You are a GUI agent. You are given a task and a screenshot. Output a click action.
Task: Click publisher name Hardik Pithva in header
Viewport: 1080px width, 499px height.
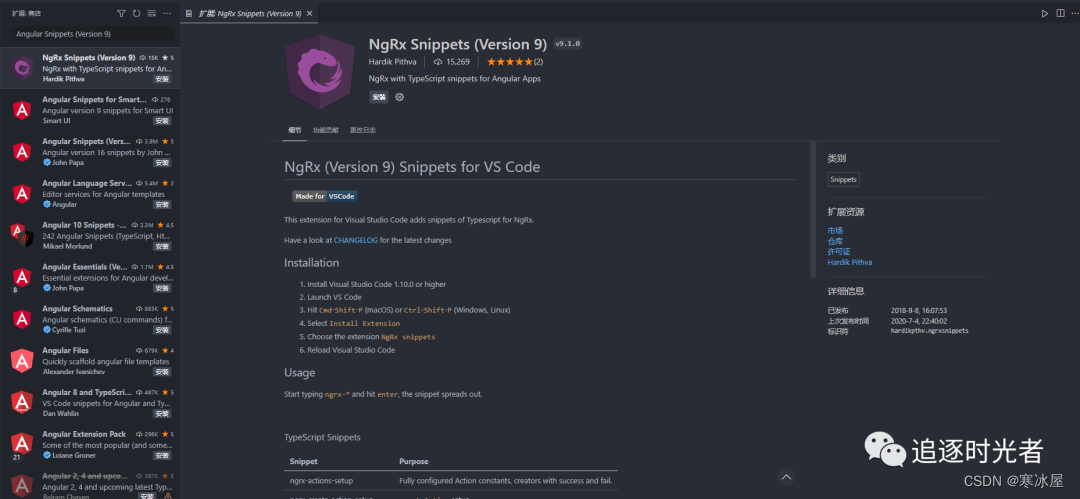393,62
